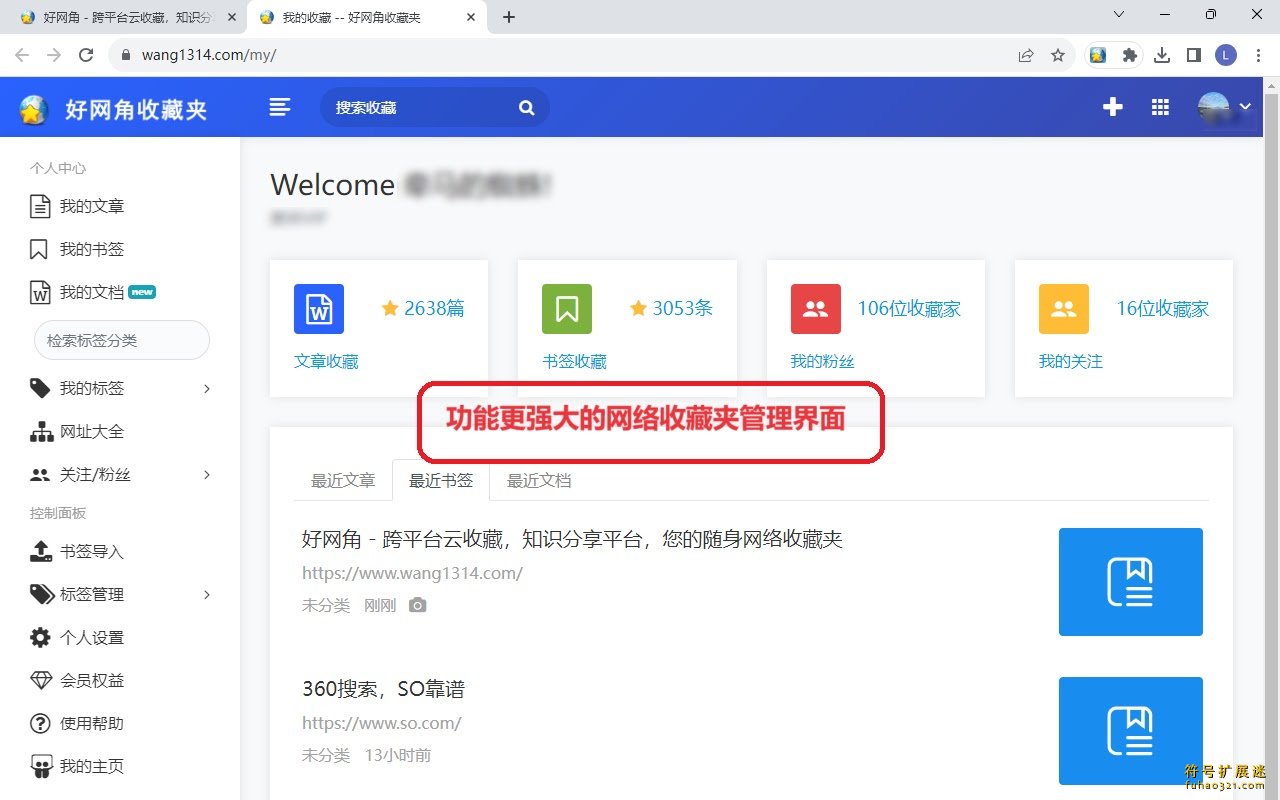1280x800 pixels.
Task: Open the browser extensions puzzle icon
Action: (1130, 55)
